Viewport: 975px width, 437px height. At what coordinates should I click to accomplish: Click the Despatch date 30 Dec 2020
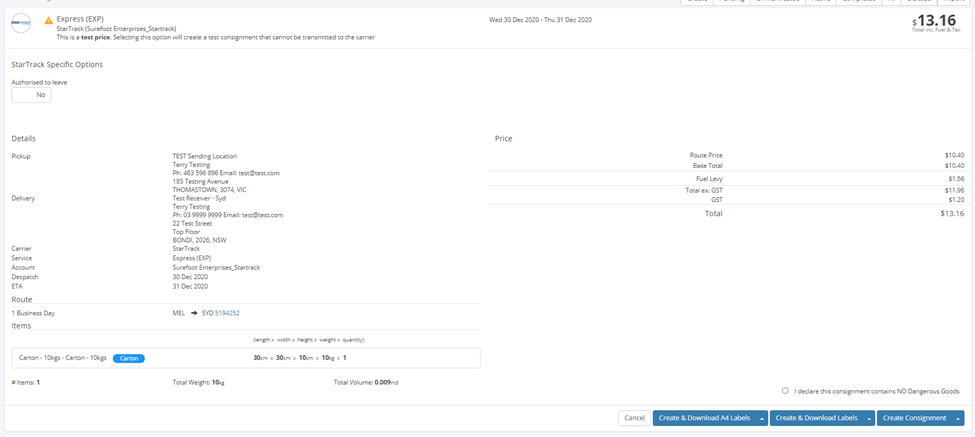pos(190,277)
